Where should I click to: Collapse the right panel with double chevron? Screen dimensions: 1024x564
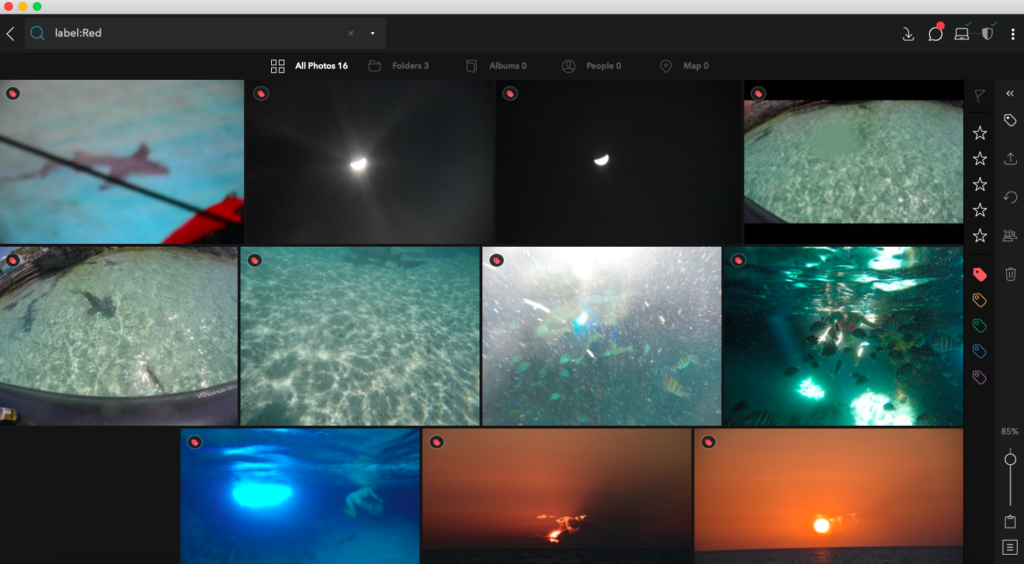(1010, 94)
